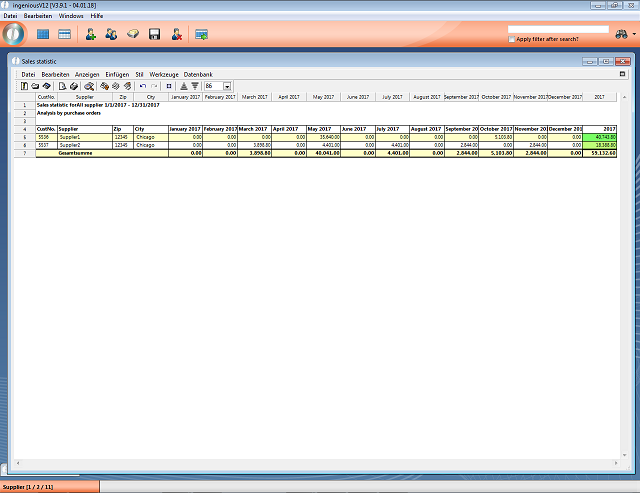Click the table with green arrow icon
640x493 pixels.
coord(202,35)
